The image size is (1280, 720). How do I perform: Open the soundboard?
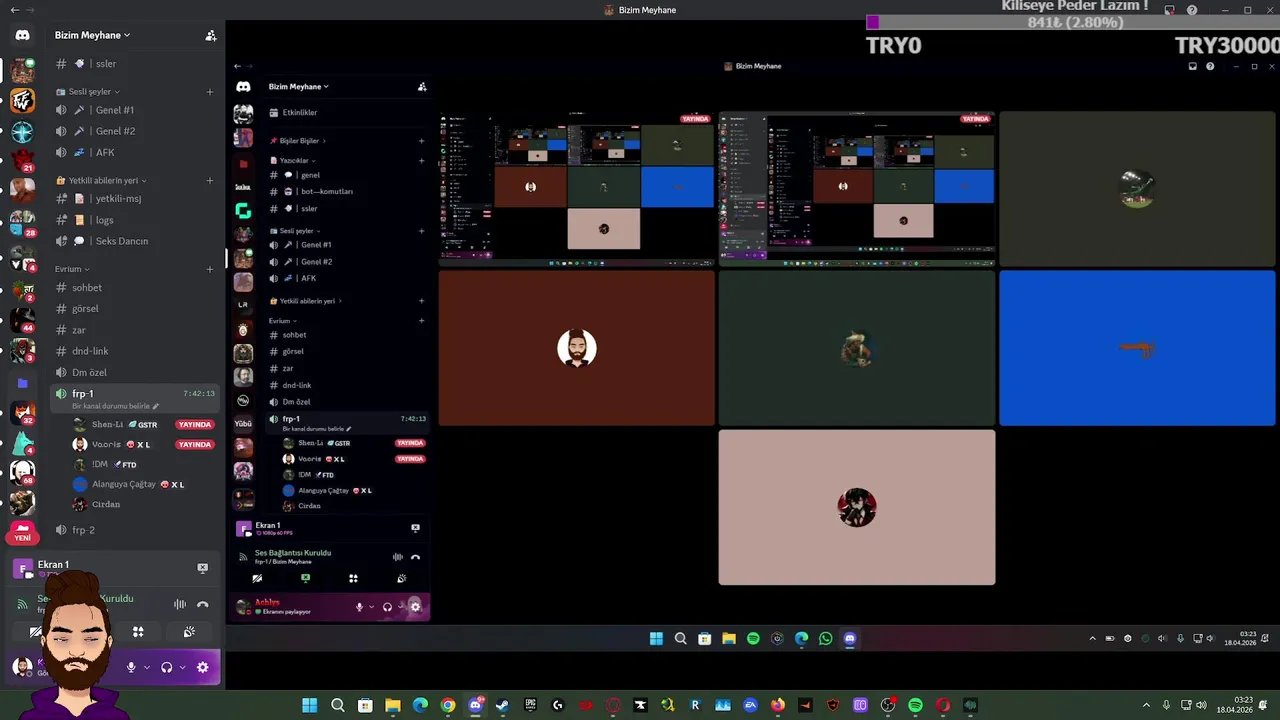tap(188, 632)
